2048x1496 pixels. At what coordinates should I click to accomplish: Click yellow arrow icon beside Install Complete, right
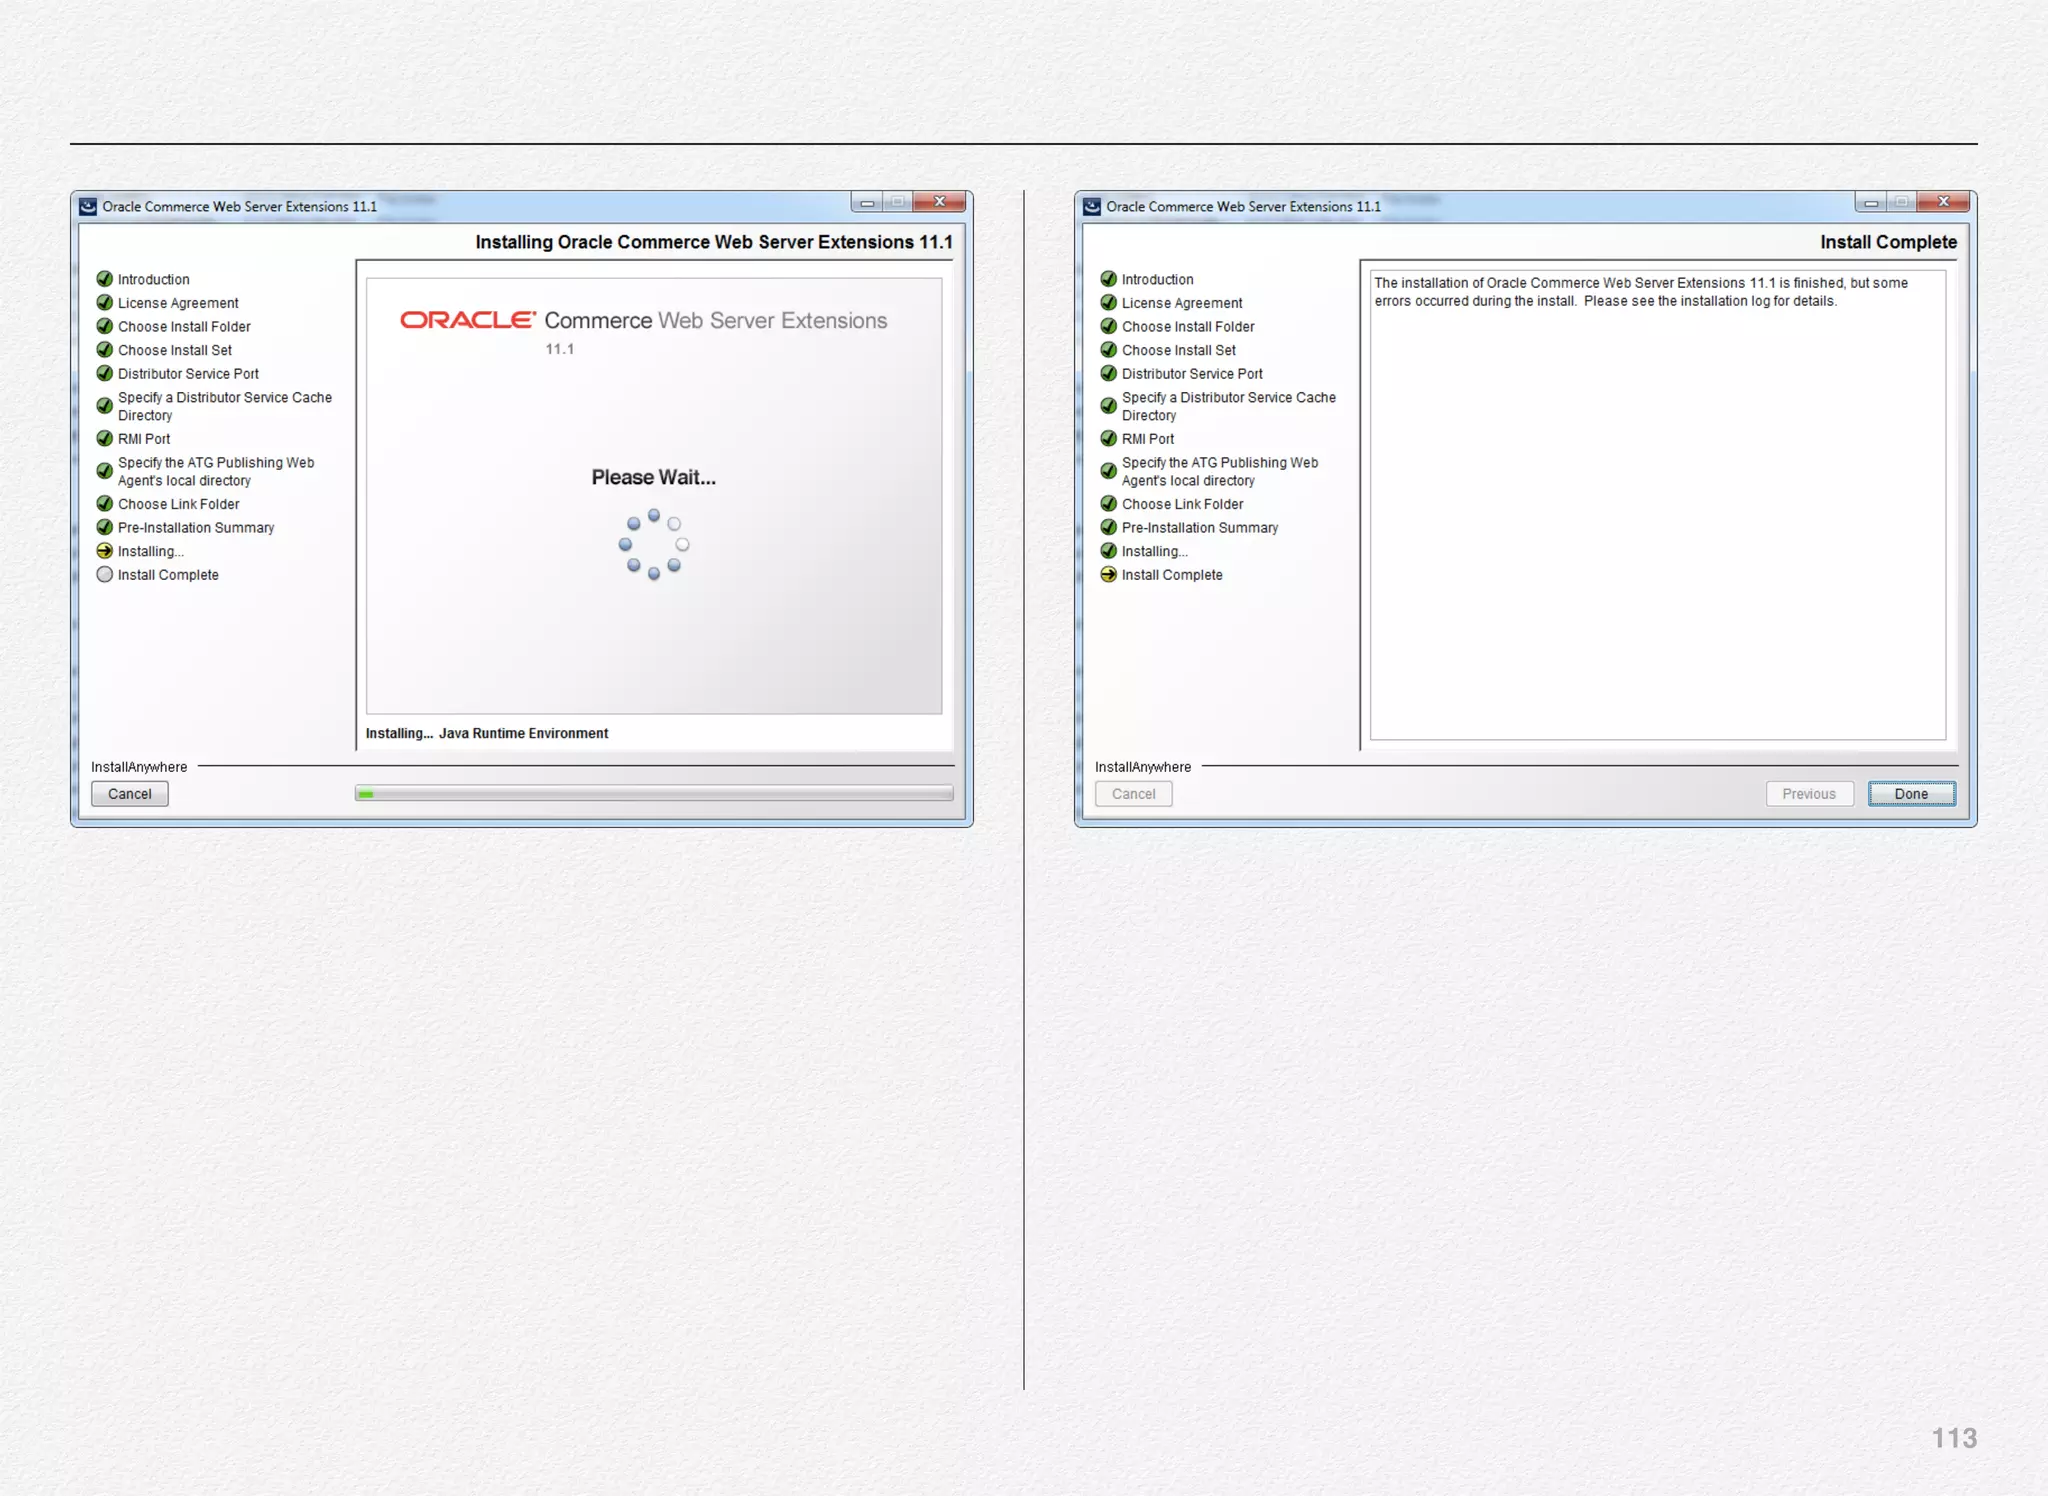(x=1108, y=575)
